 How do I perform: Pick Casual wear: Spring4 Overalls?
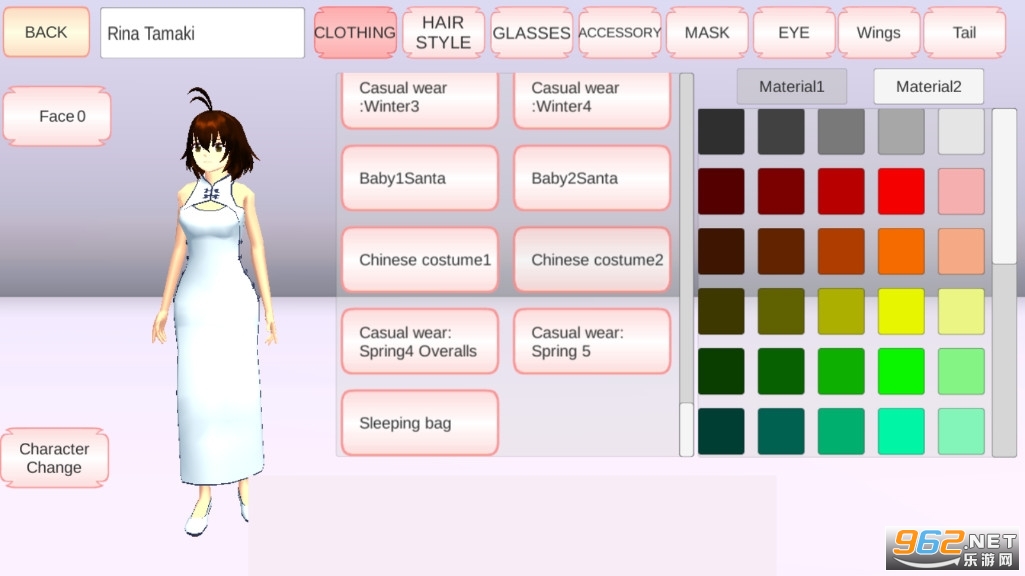420,342
